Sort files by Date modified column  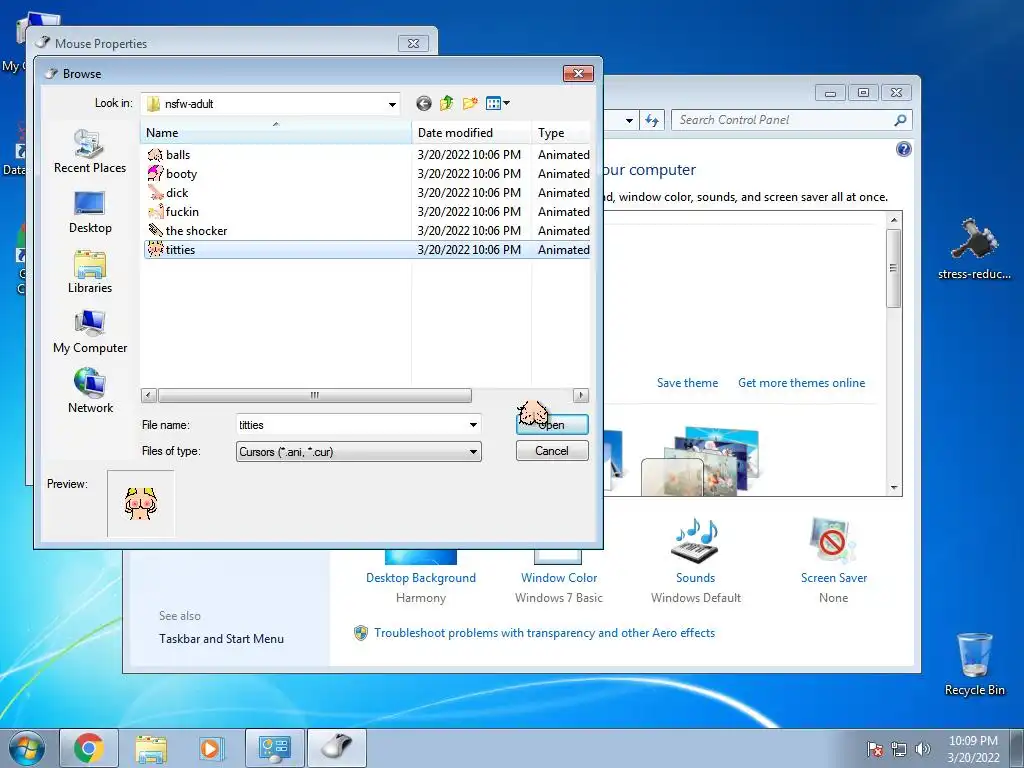[472, 133]
